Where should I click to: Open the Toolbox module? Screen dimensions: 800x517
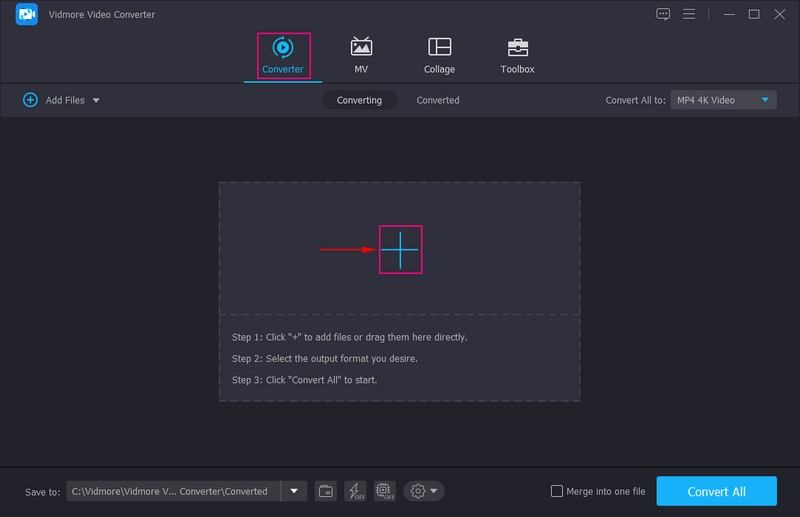pos(517,55)
